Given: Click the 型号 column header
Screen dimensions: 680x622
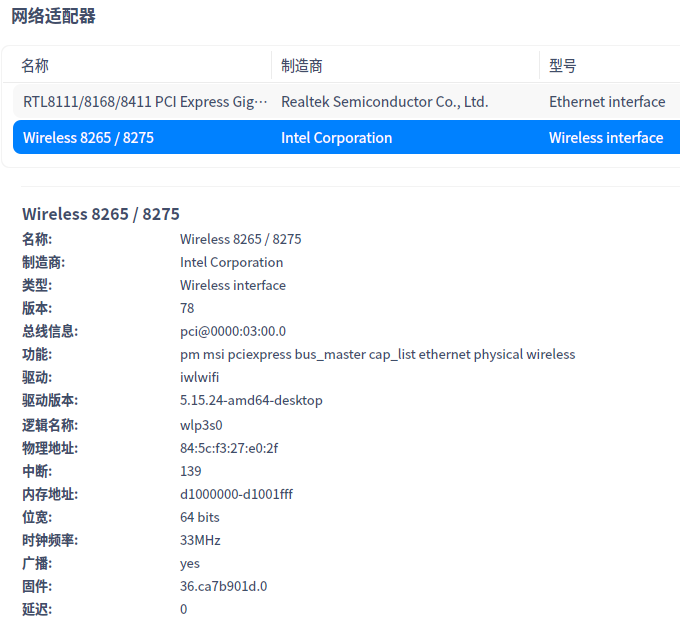Looking at the screenshot, I should point(562,66).
